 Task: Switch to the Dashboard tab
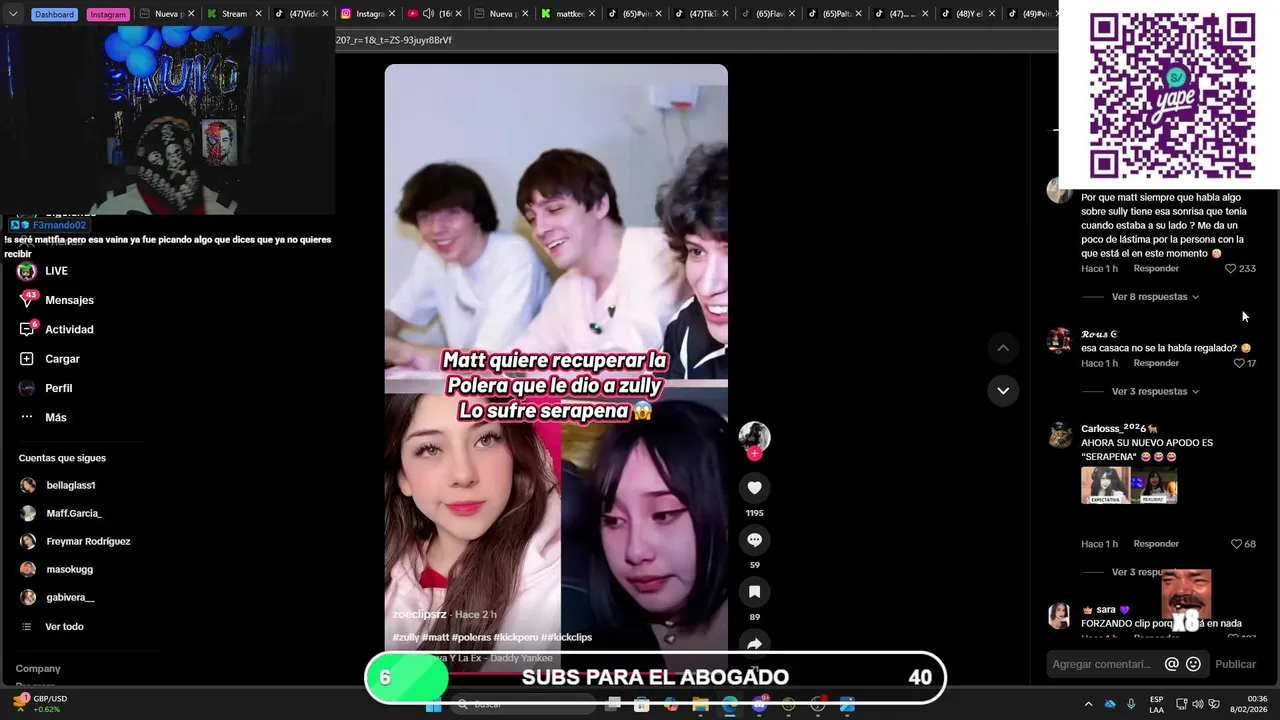(54, 14)
